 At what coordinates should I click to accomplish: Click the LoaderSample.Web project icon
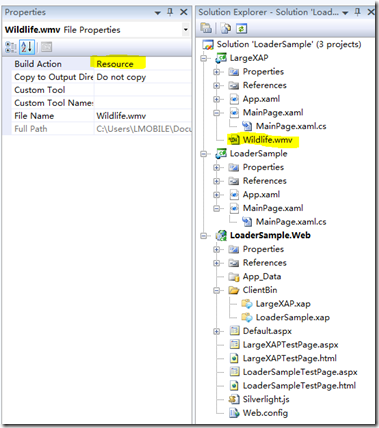221,235
